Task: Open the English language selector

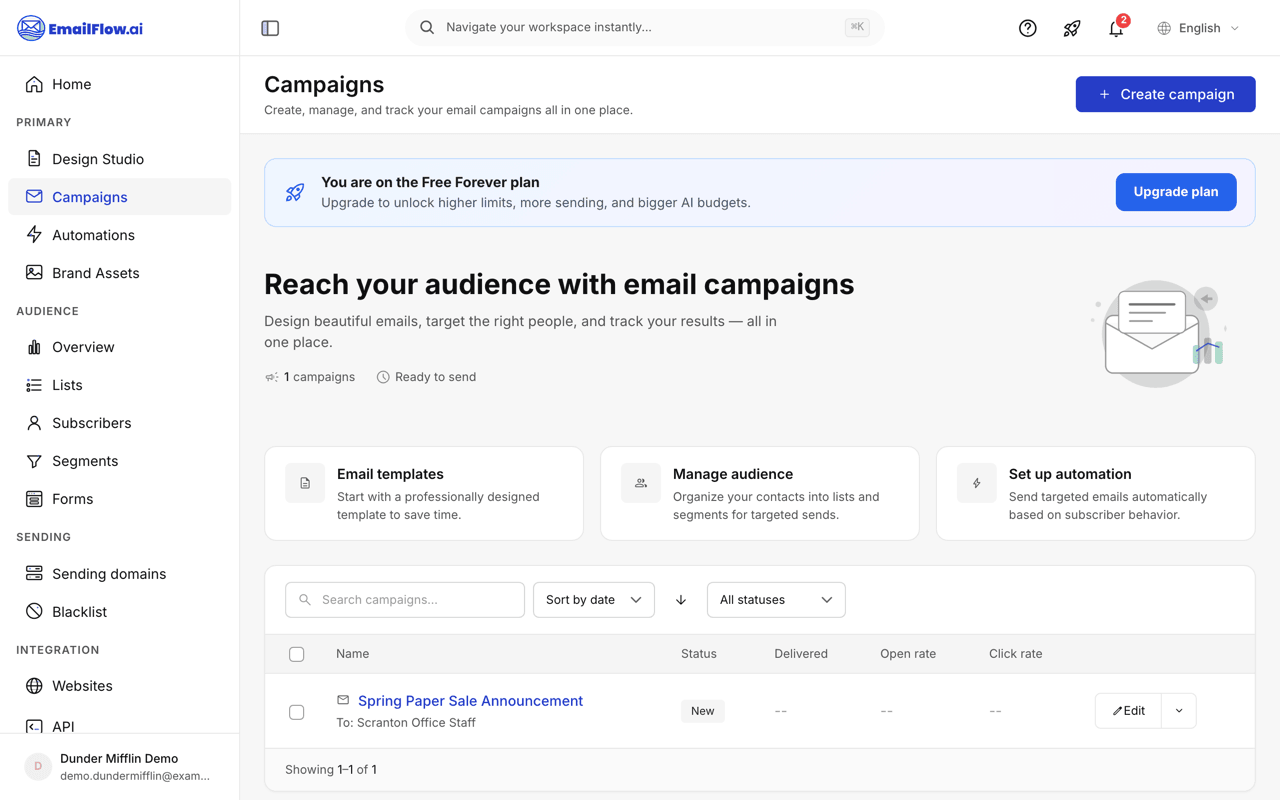Action: [x=1199, y=28]
